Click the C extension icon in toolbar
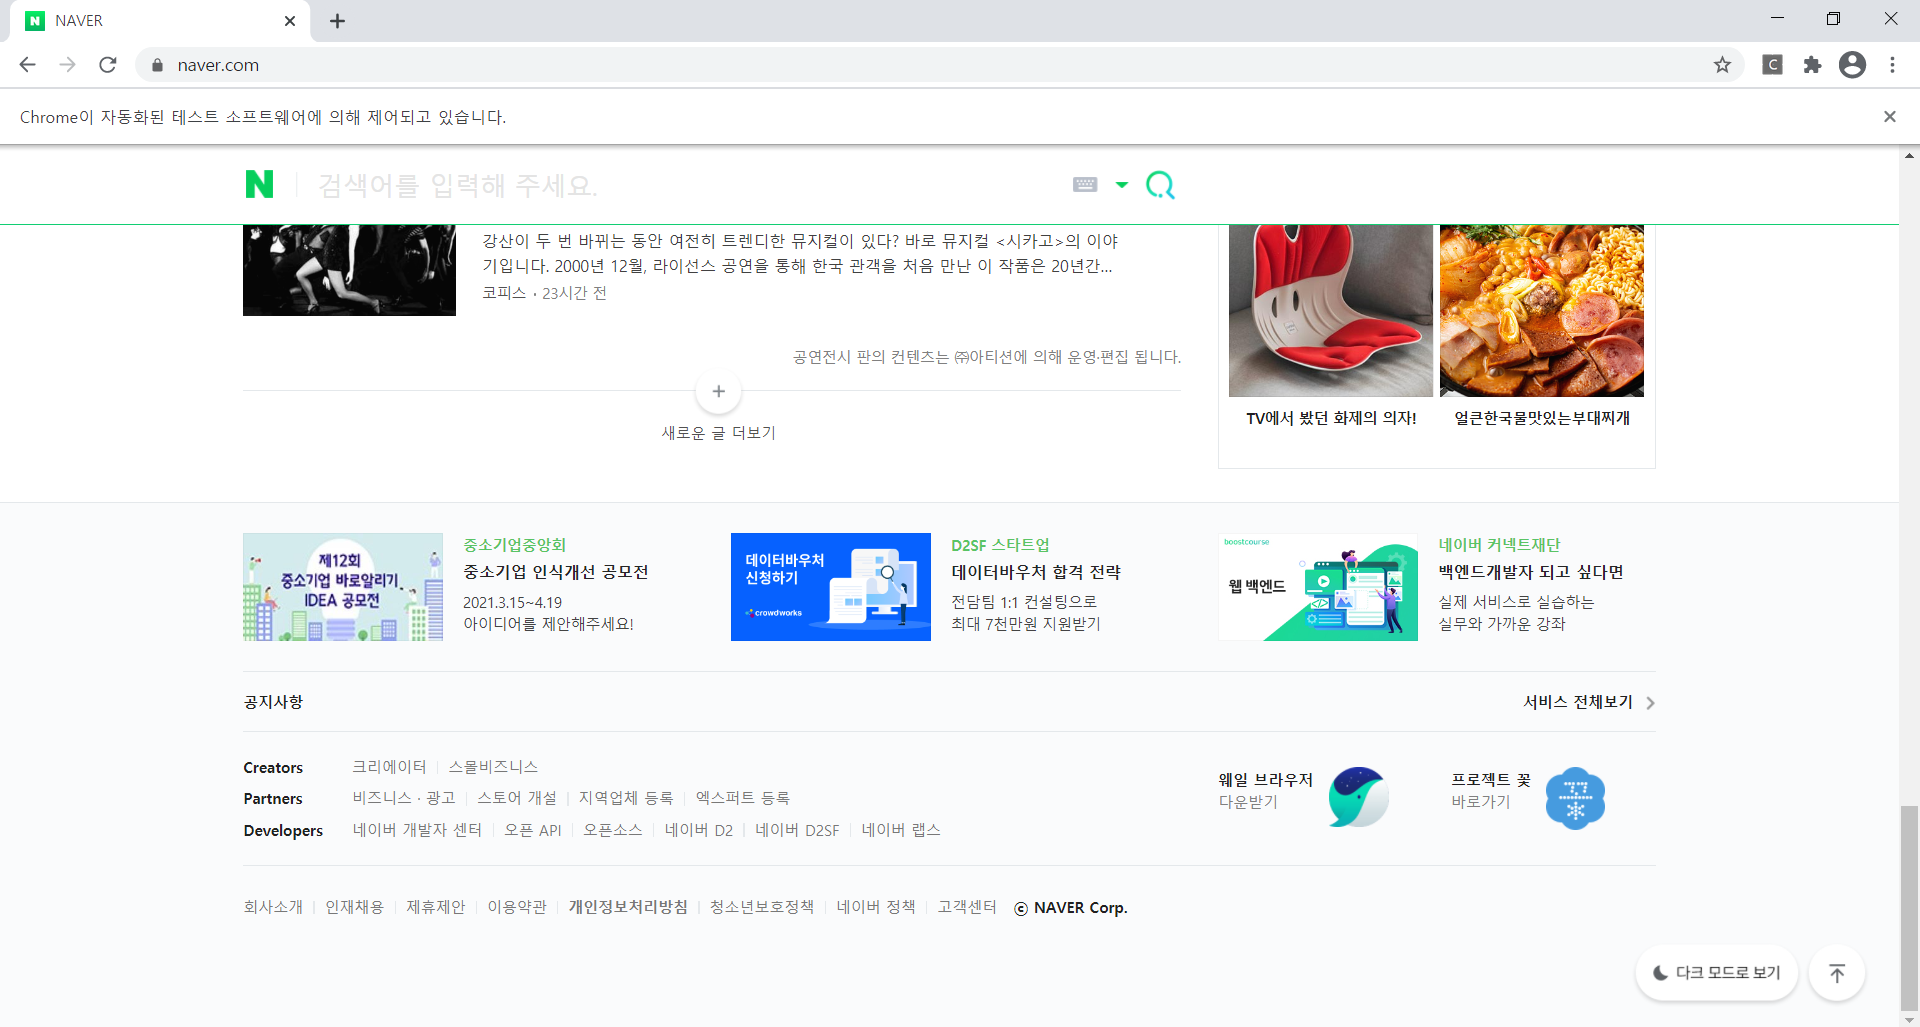The image size is (1920, 1027). point(1772,65)
